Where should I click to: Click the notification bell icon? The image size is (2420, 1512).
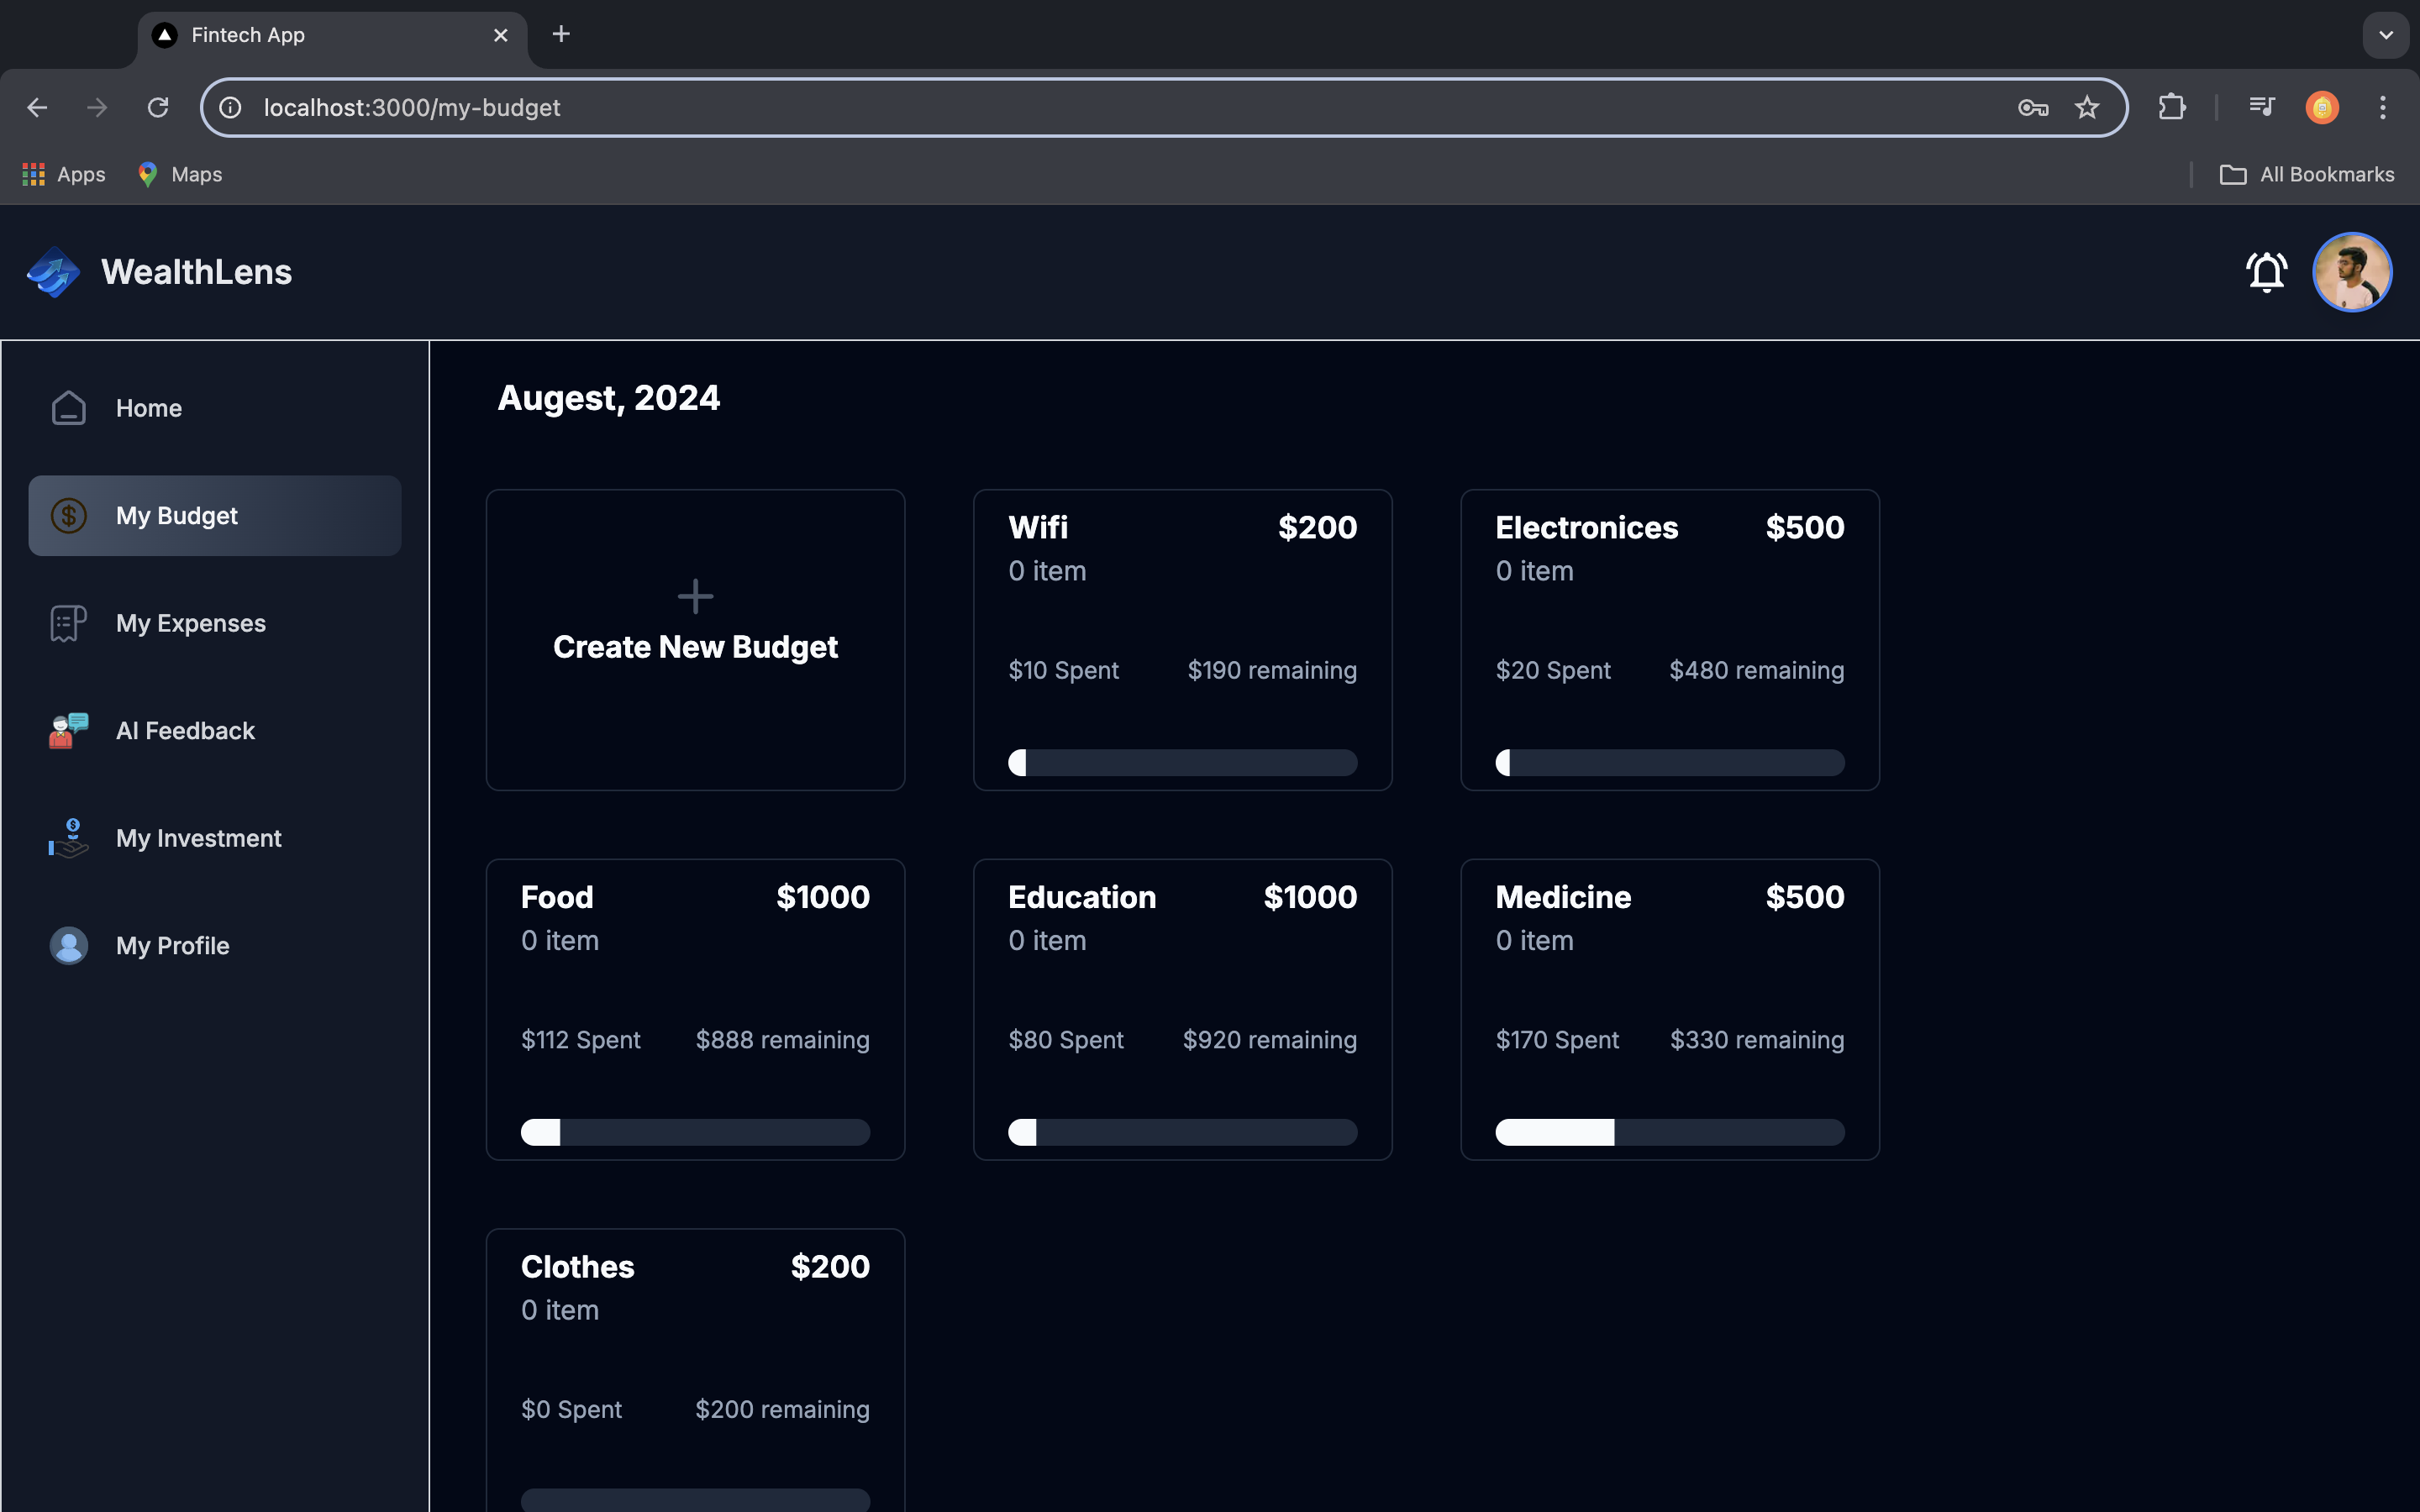coord(2266,272)
